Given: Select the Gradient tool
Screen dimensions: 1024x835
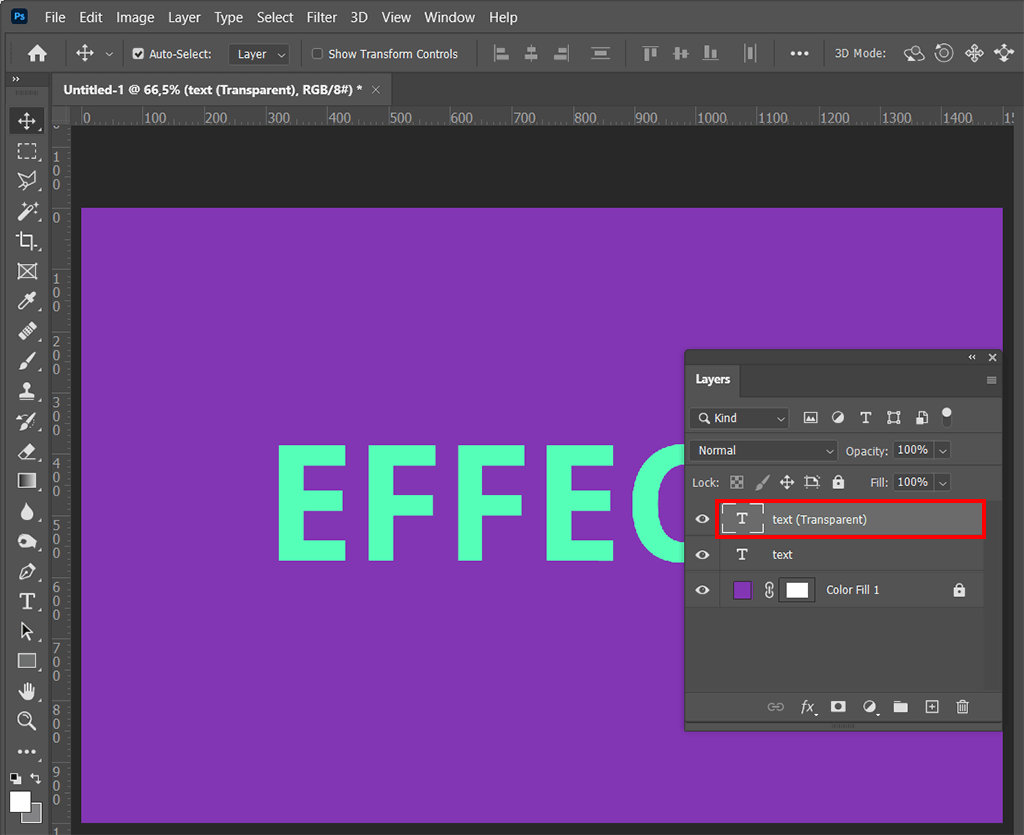Looking at the screenshot, I should 27,481.
